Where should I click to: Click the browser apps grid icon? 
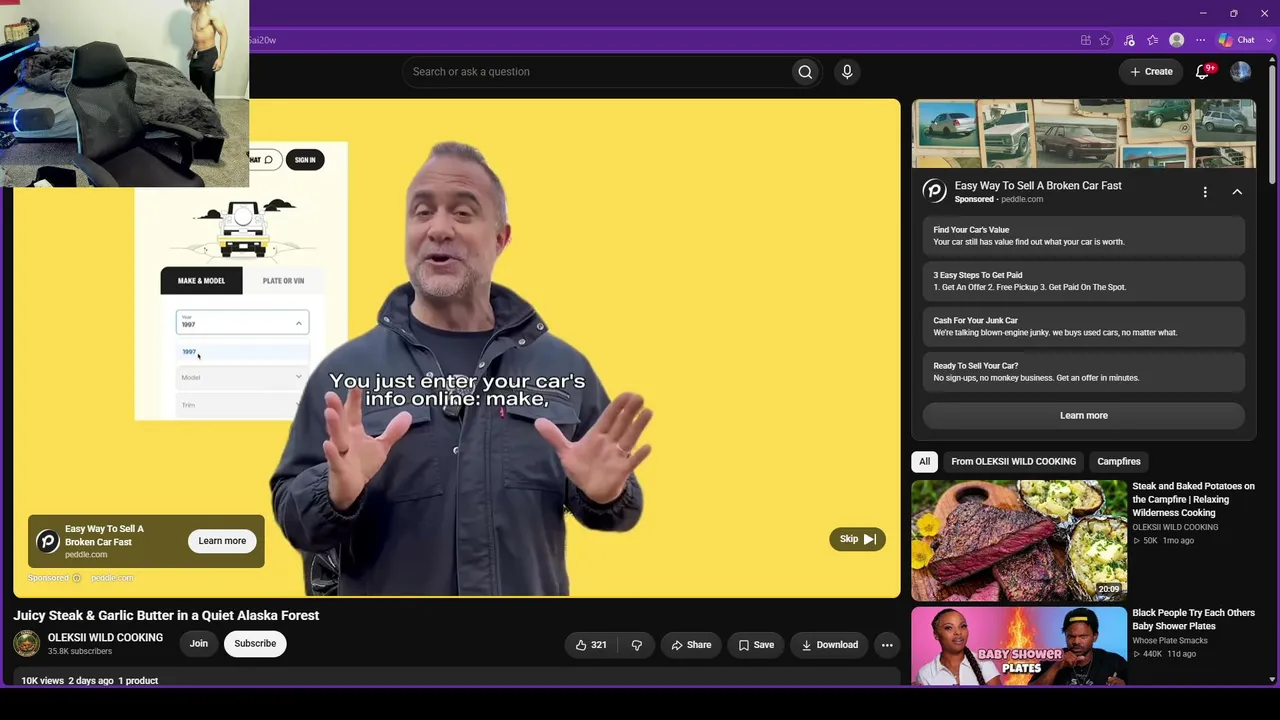pyautogui.click(x=1085, y=40)
